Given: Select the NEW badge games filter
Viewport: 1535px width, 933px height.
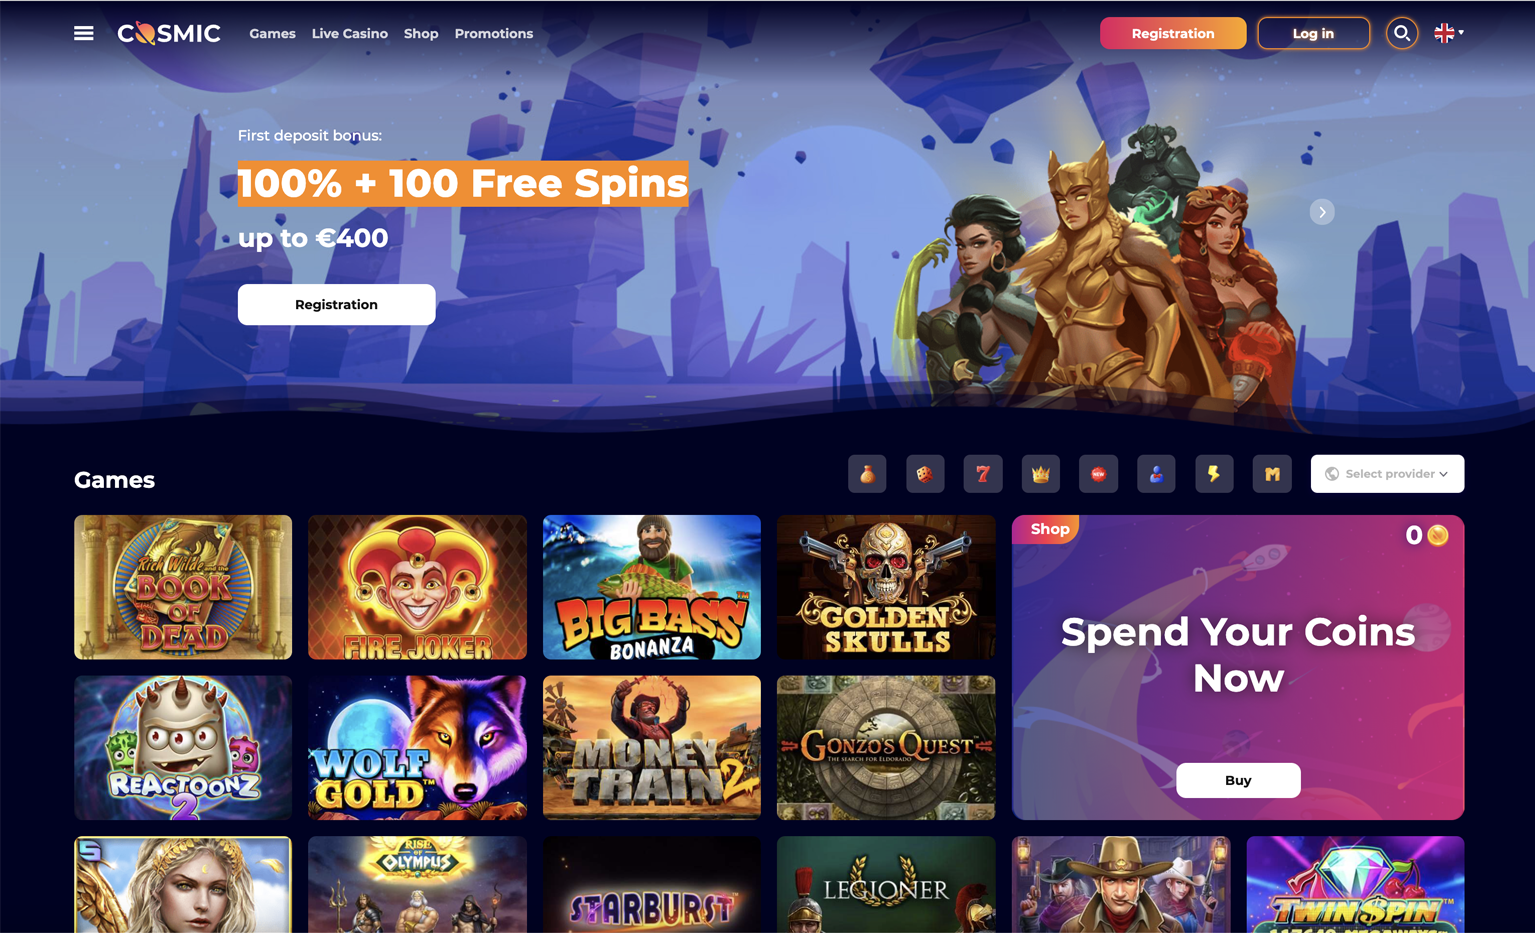Looking at the screenshot, I should [1098, 474].
